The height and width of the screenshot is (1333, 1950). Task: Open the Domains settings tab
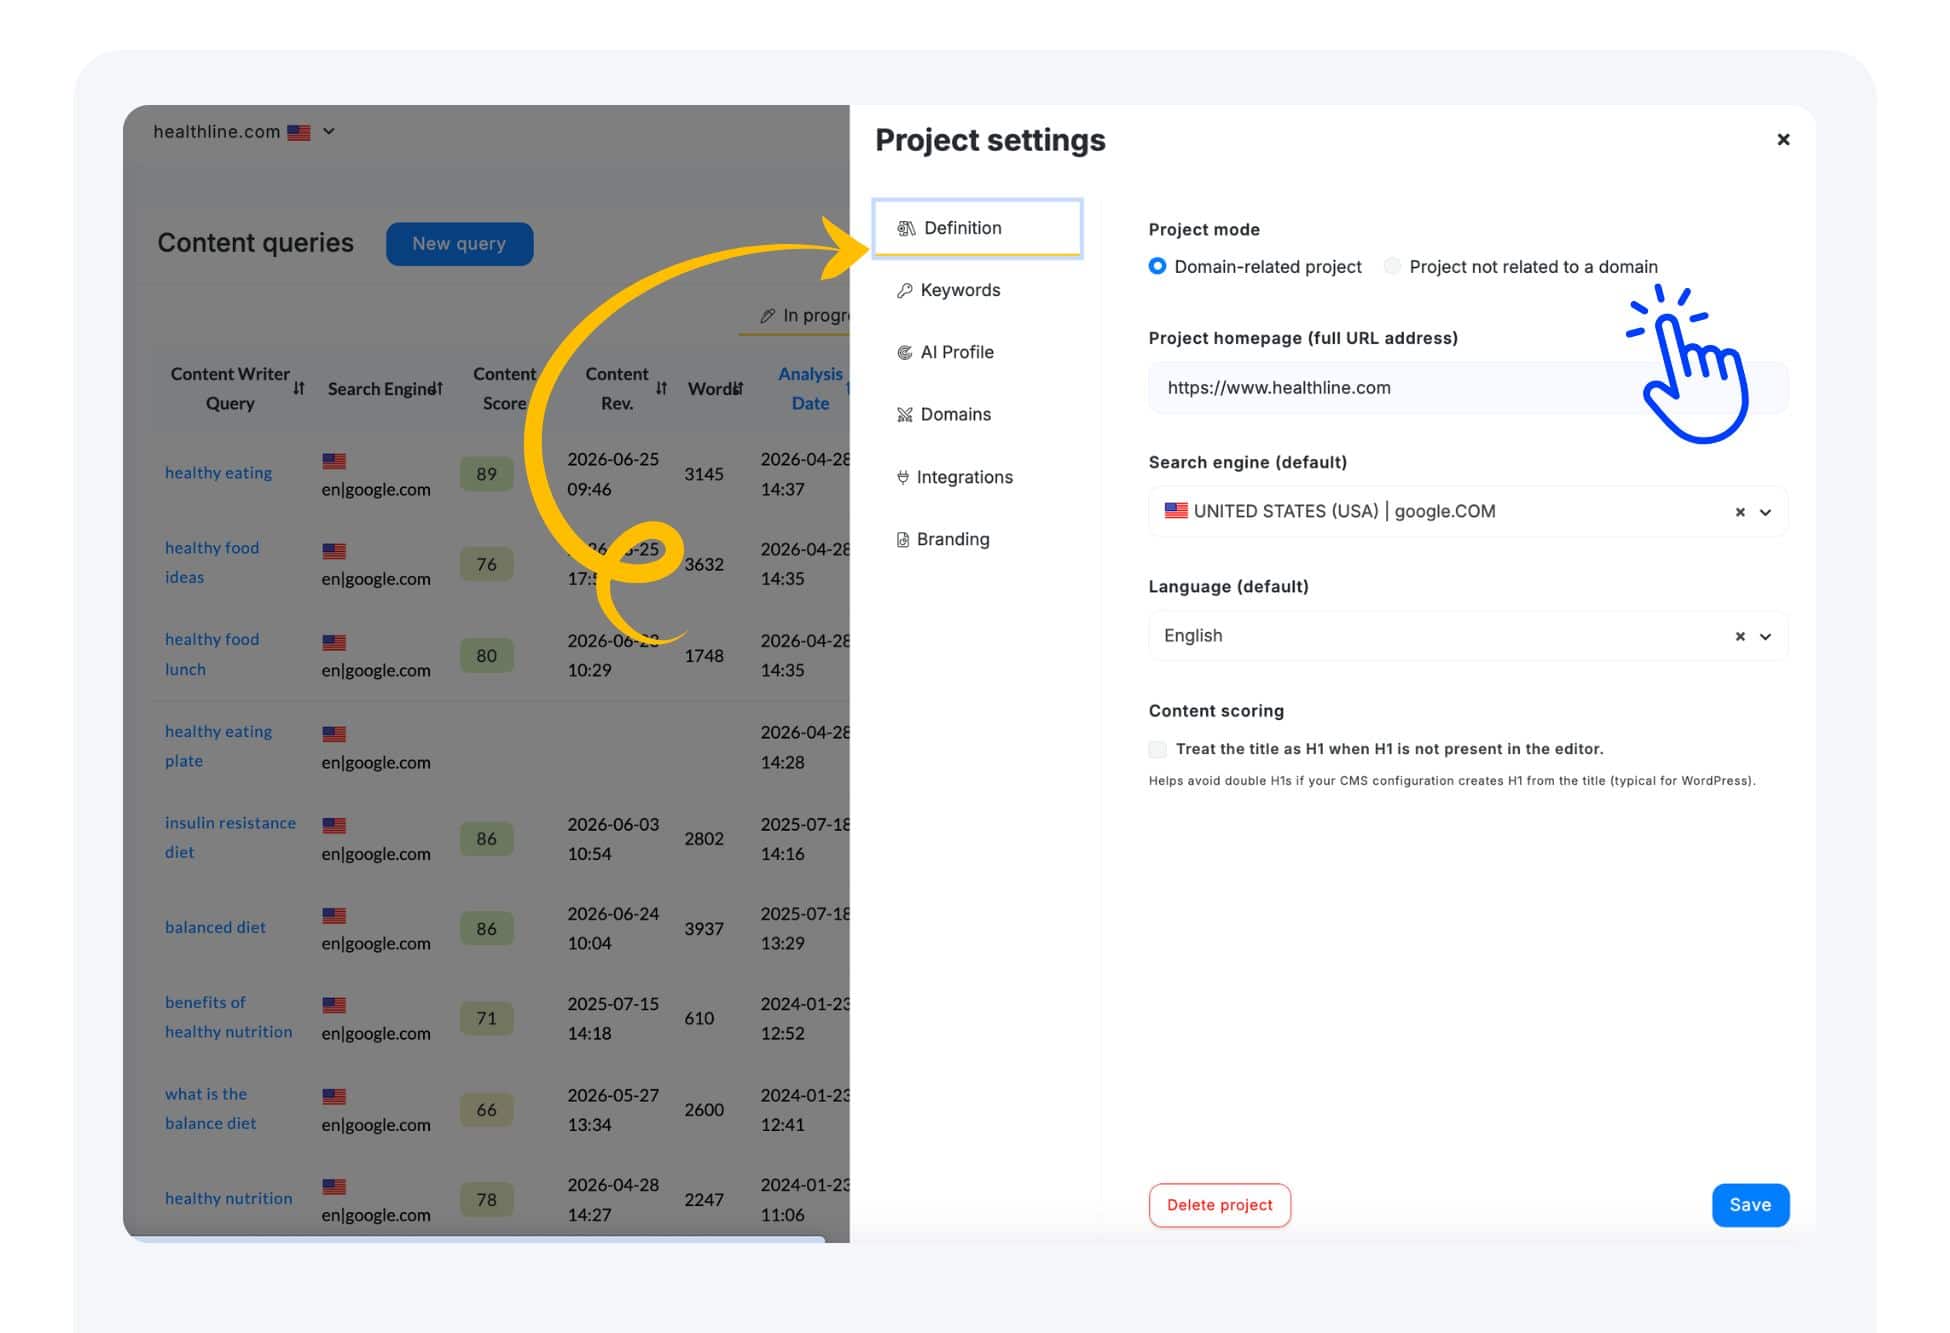tap(944, 414)
